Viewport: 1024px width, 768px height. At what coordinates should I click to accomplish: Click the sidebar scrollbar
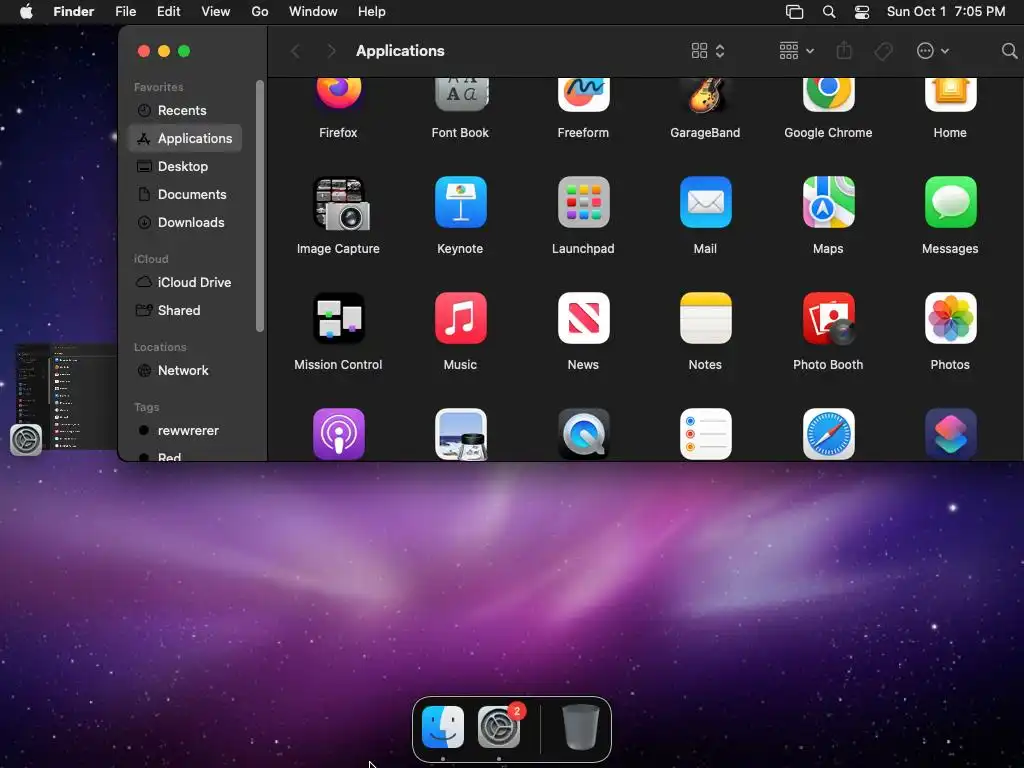[260, 206]
